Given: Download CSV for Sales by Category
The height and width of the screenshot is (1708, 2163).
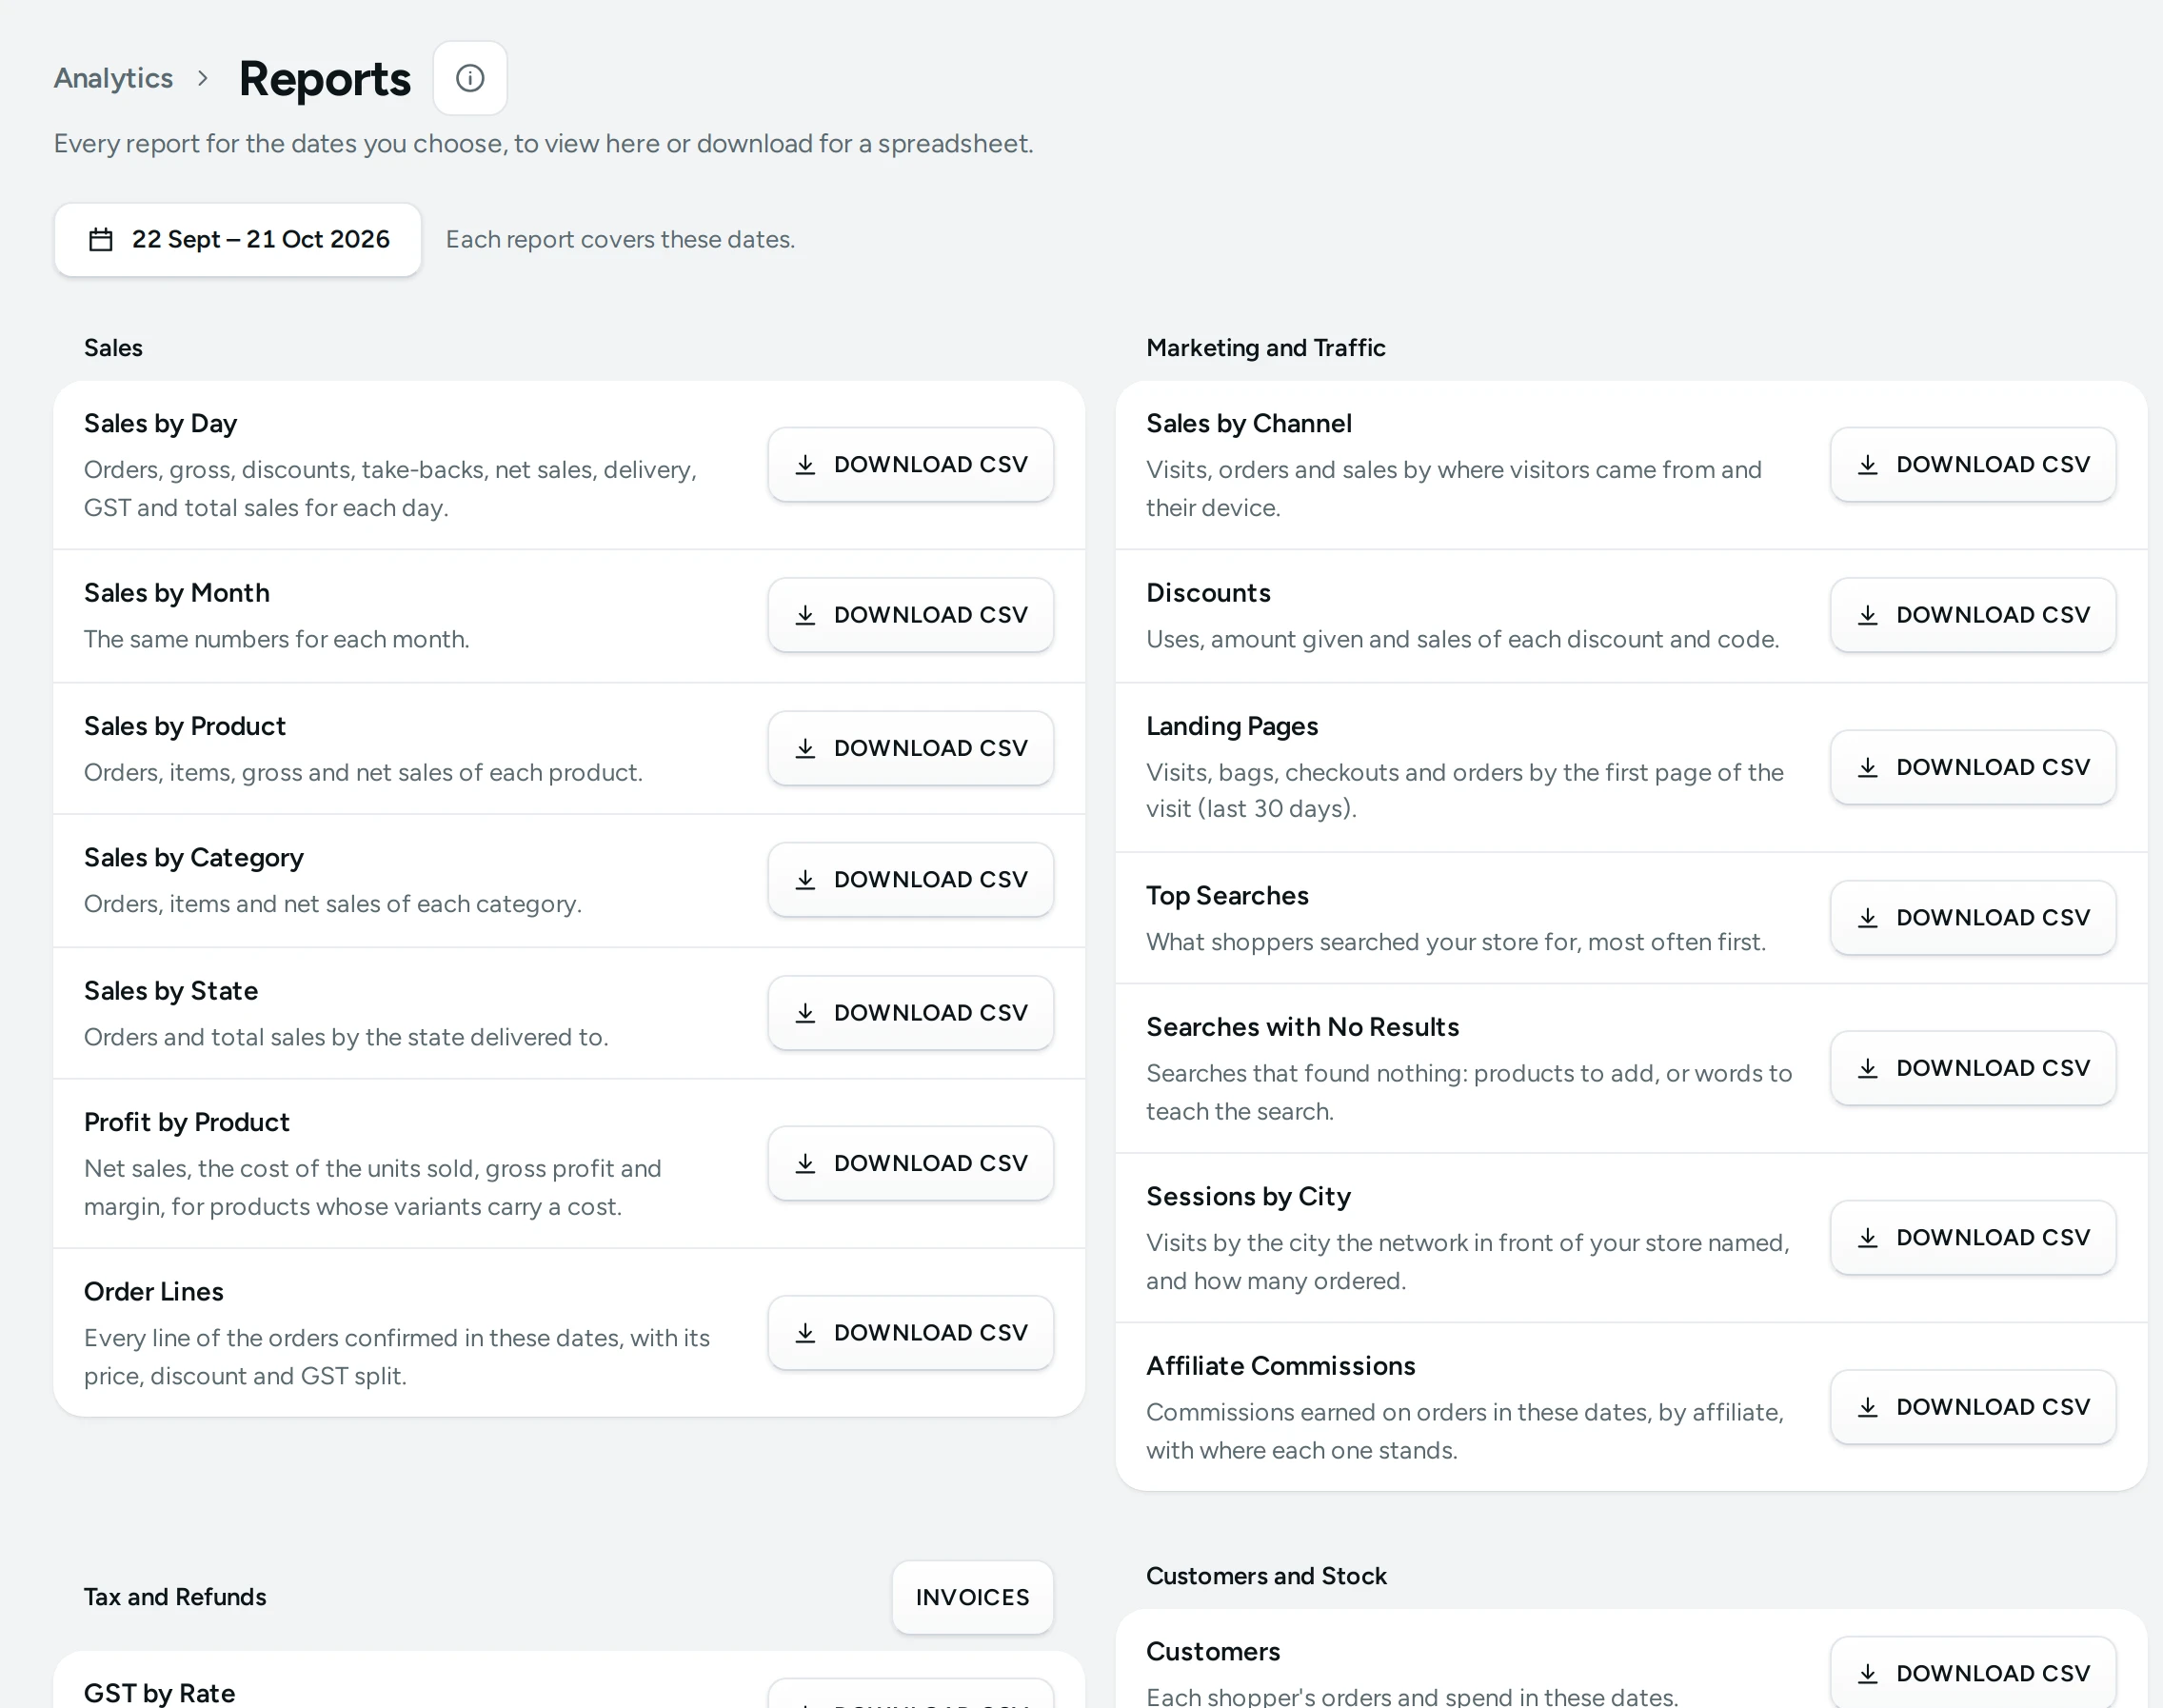Looking at the screenshot, I should click(x=911, y=880).
